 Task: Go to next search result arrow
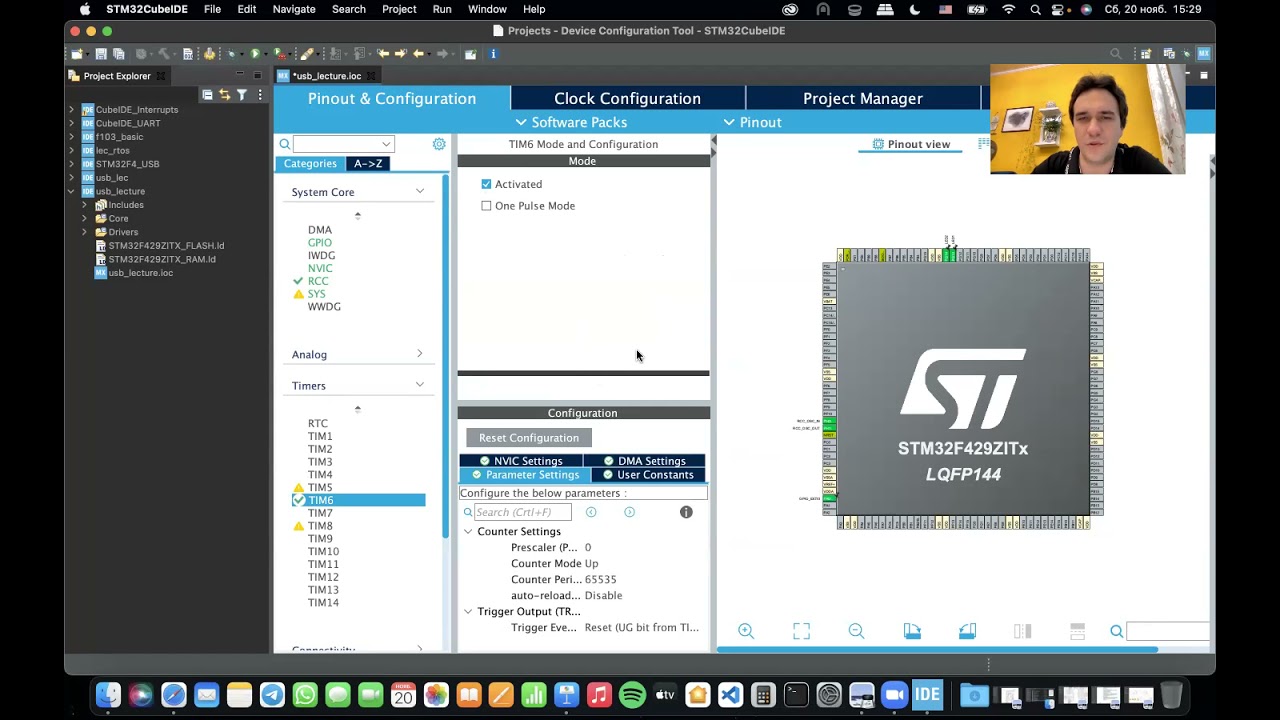(x=629, y=512)
